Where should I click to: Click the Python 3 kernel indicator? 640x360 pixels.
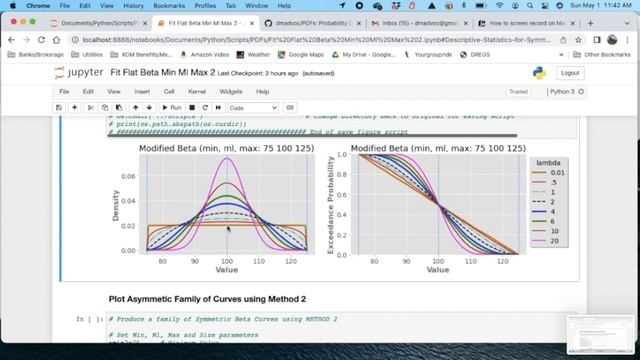coord(567,92)
